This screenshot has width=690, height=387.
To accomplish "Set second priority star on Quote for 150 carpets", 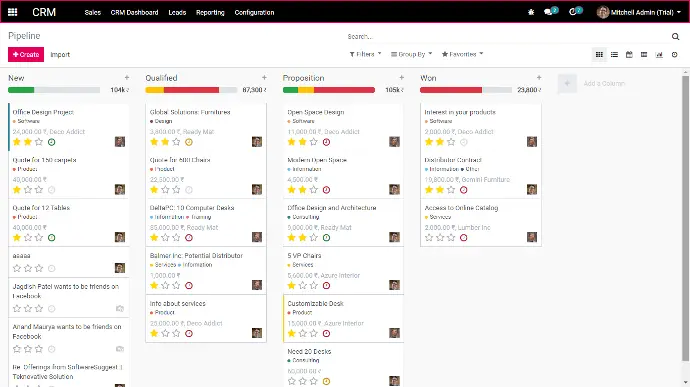I will click(28, 190).
